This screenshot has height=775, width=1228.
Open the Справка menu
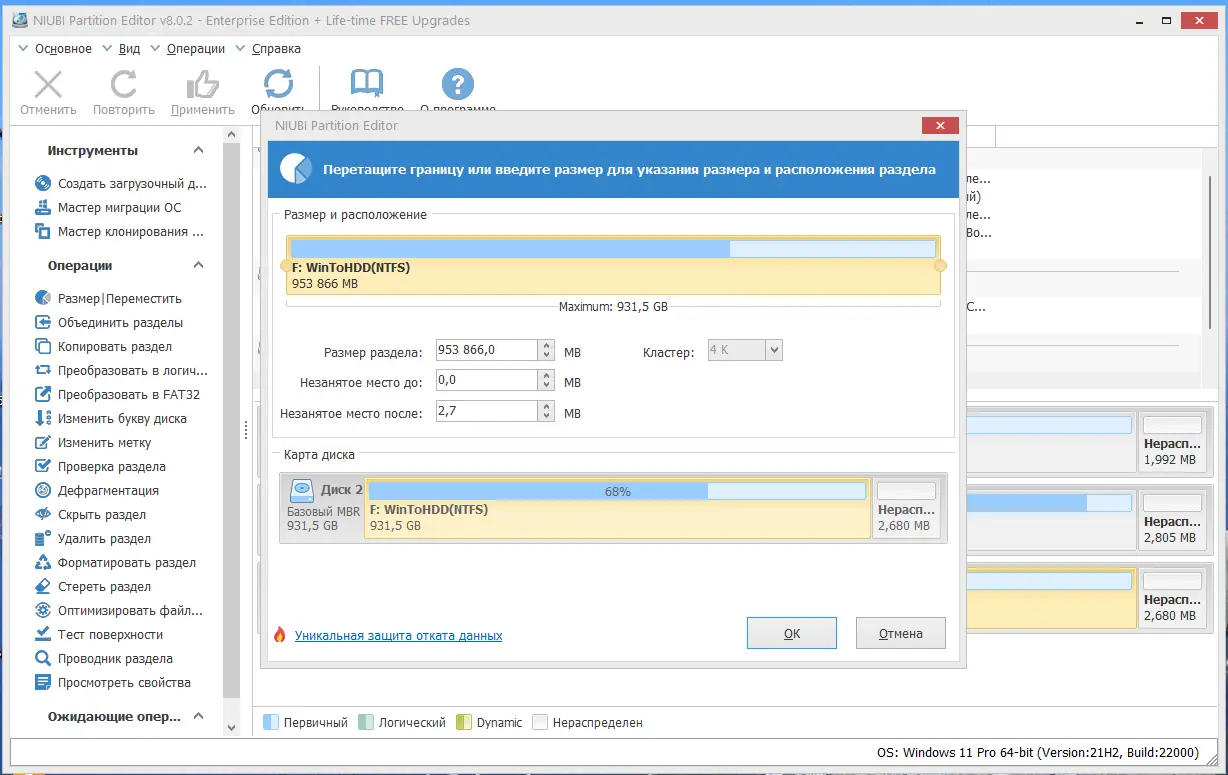(x=276, y=48)
